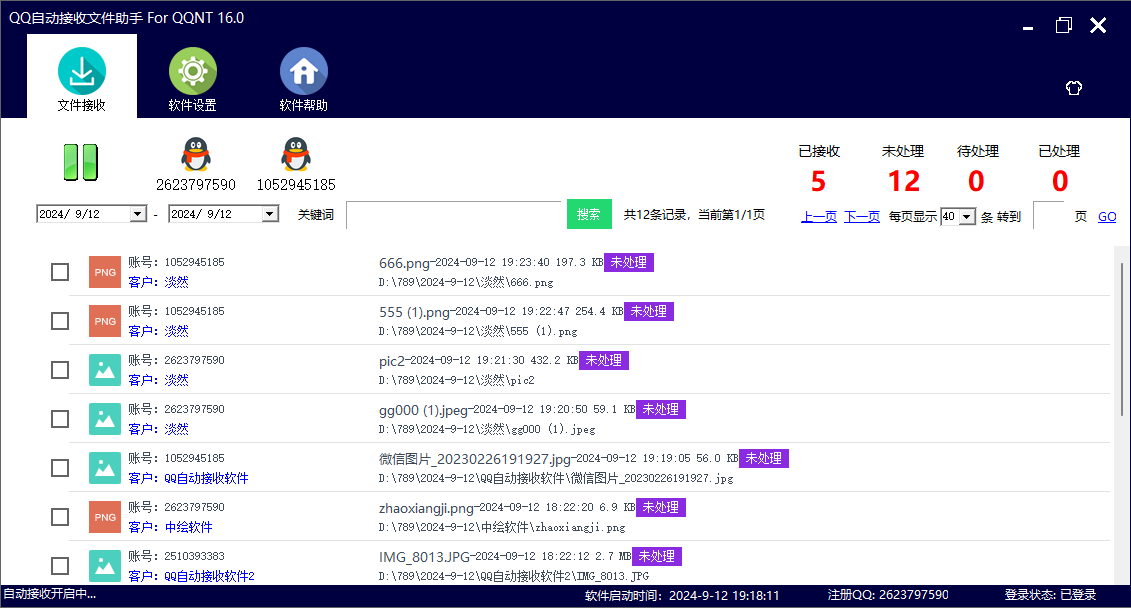Focus the 关键词 search input field

pos(453,215)
